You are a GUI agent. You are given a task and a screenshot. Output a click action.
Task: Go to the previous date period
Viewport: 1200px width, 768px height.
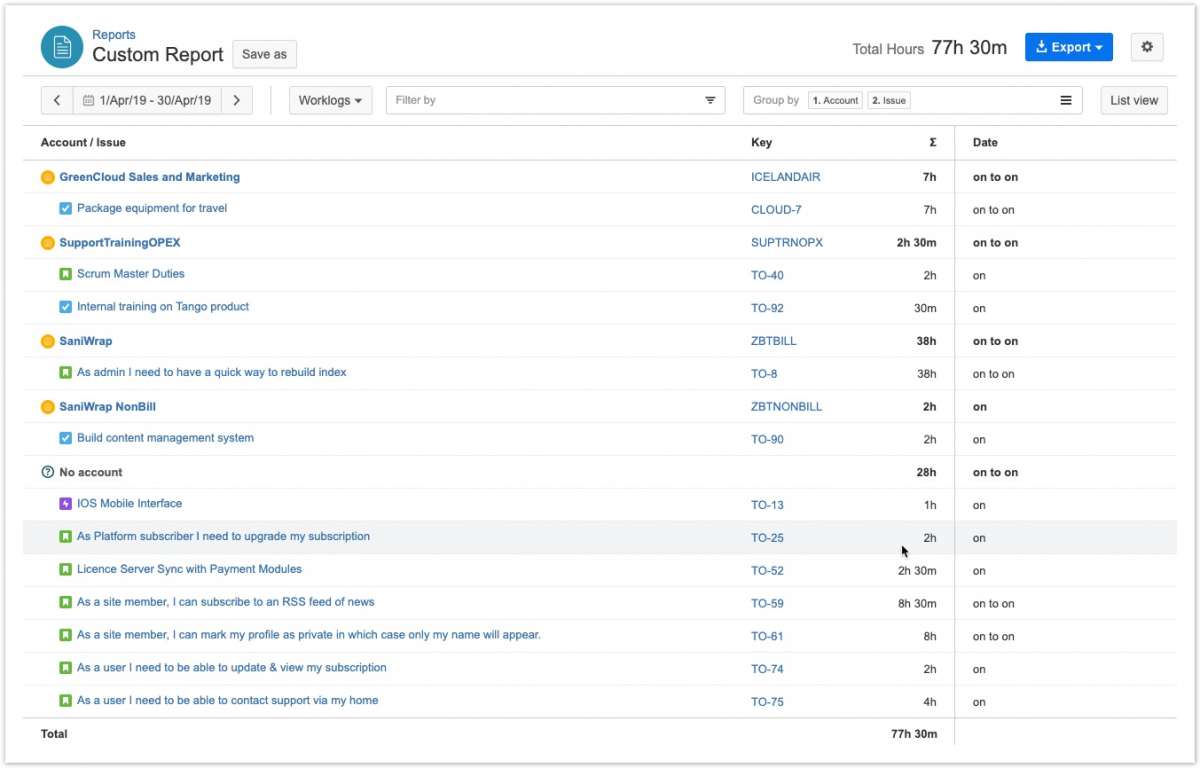point(57,100)
